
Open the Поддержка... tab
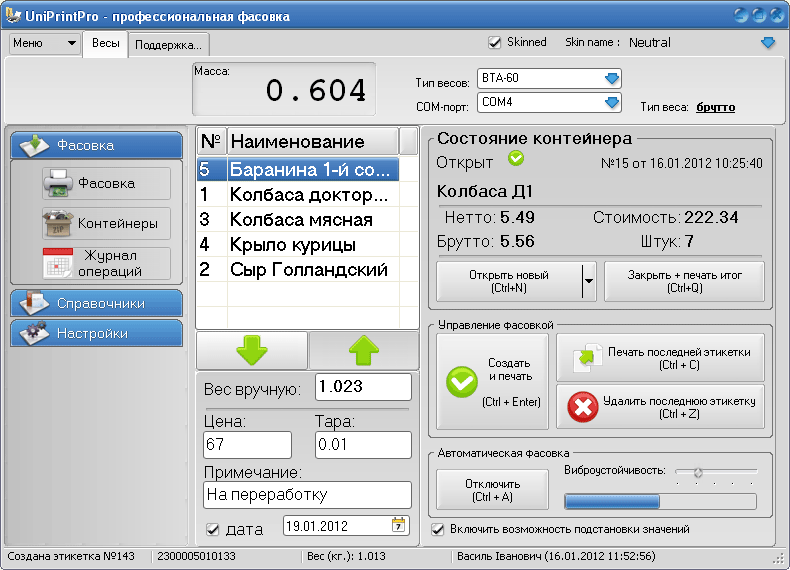(169, 45)
